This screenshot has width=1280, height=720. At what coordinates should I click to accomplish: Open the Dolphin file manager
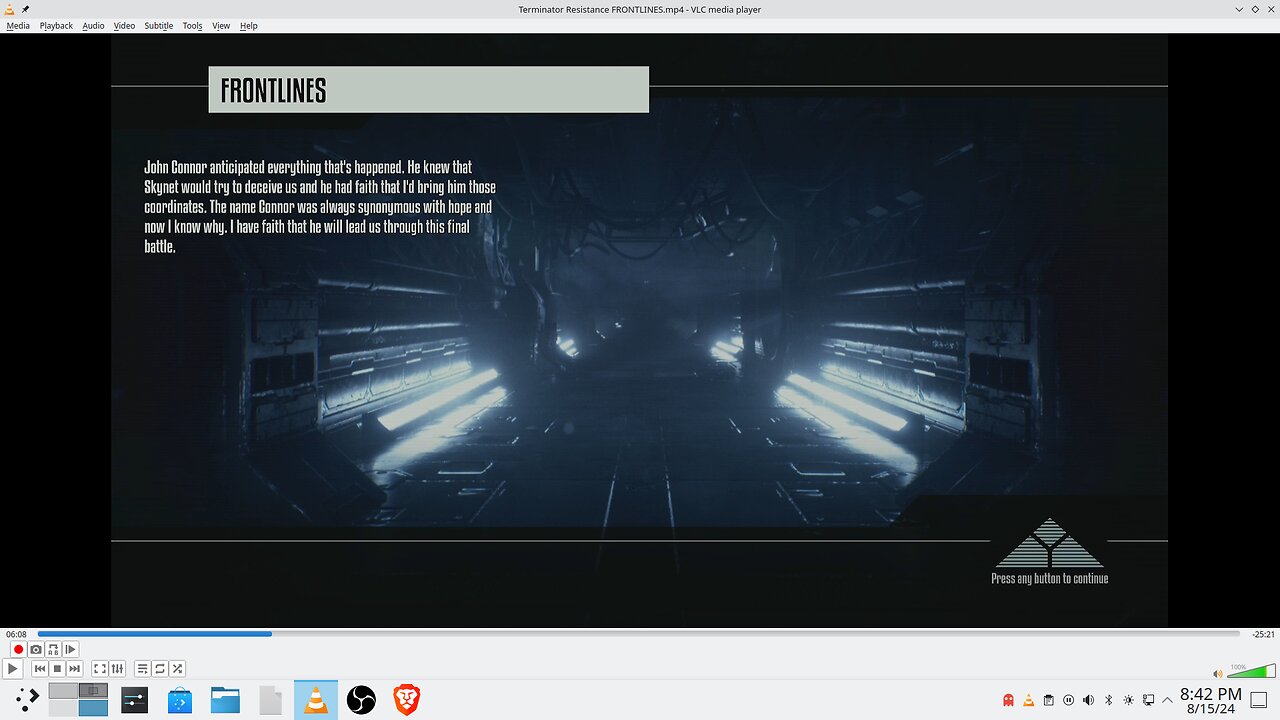pos(225,700)
